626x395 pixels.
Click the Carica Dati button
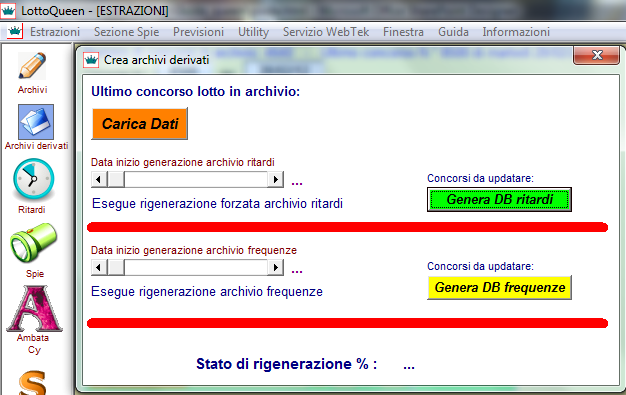(x=140, y=124)
